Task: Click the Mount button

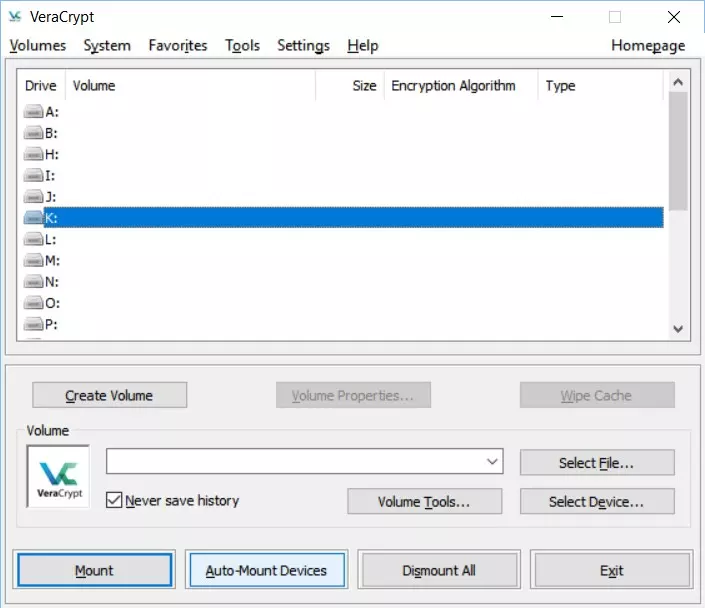Action: click(94, 570)
